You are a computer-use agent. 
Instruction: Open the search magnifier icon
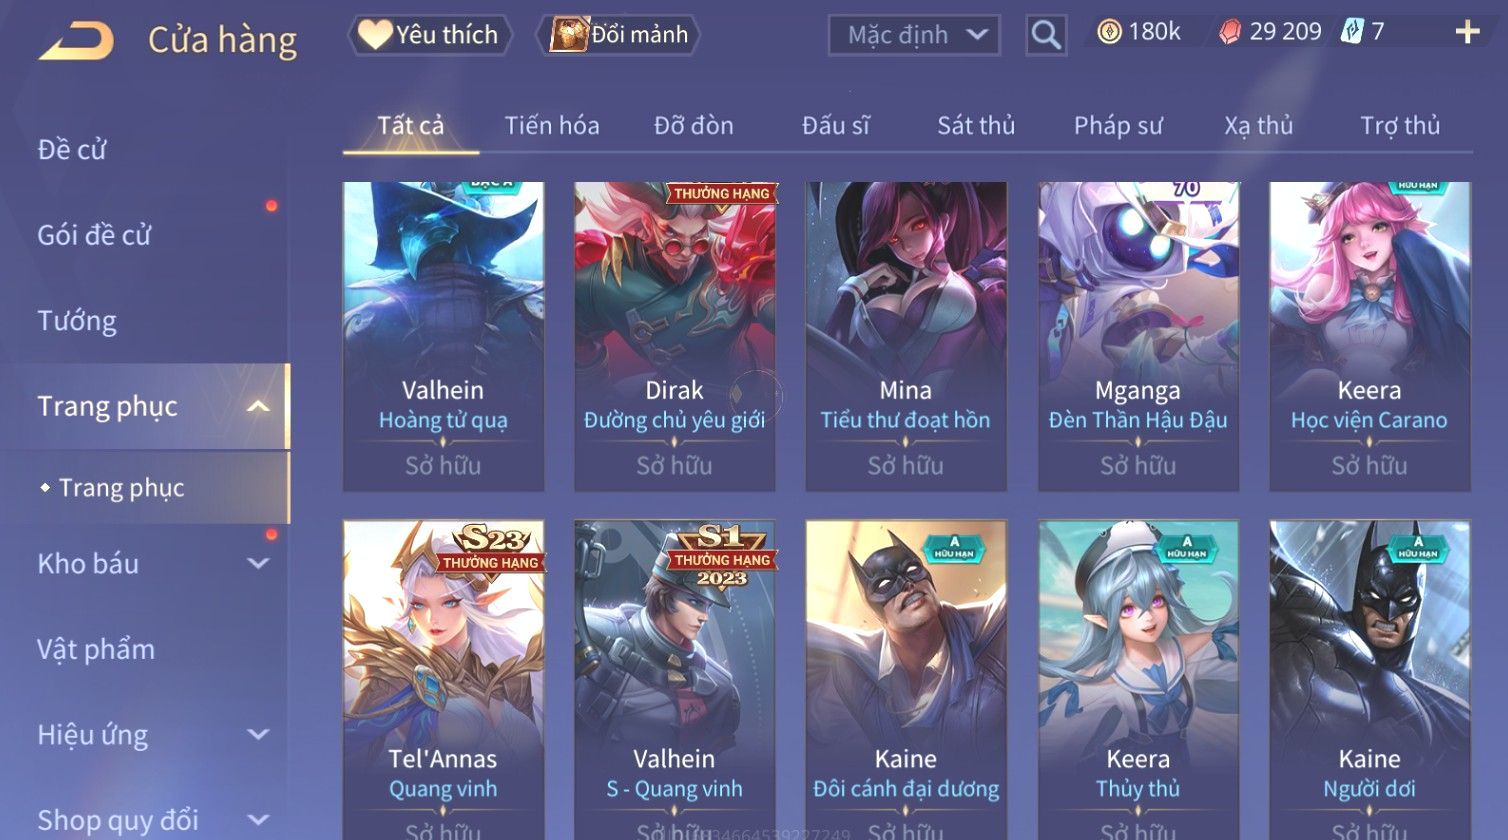1046,35
